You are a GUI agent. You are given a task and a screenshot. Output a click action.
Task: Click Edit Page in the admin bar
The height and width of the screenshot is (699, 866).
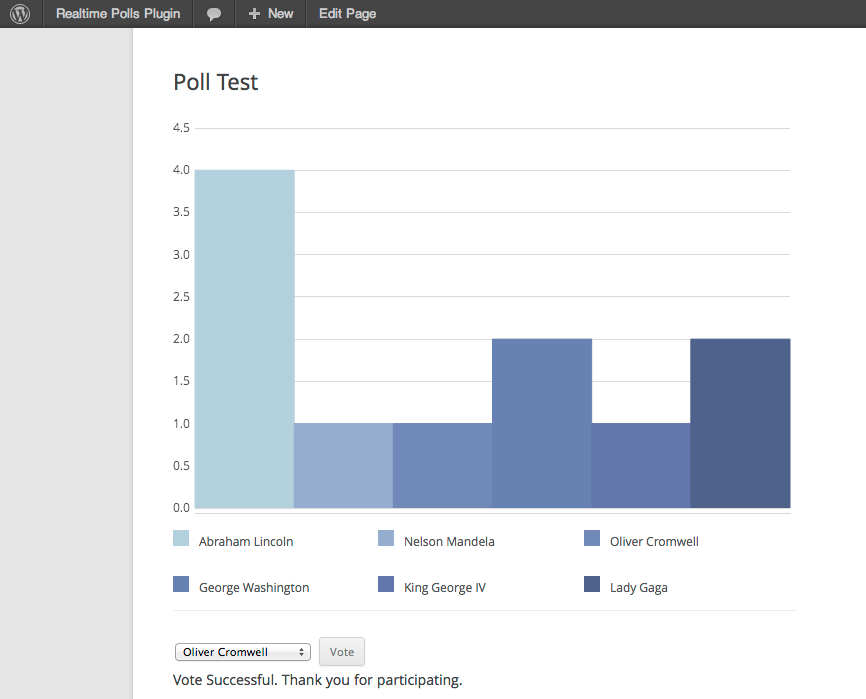[347, 14]
